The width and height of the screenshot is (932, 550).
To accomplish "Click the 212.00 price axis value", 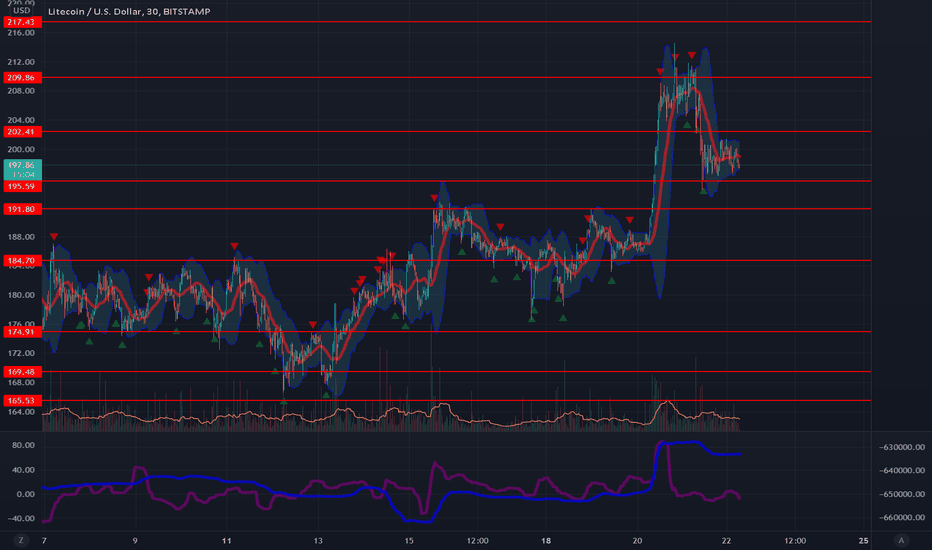I will [x=21, y=62].
